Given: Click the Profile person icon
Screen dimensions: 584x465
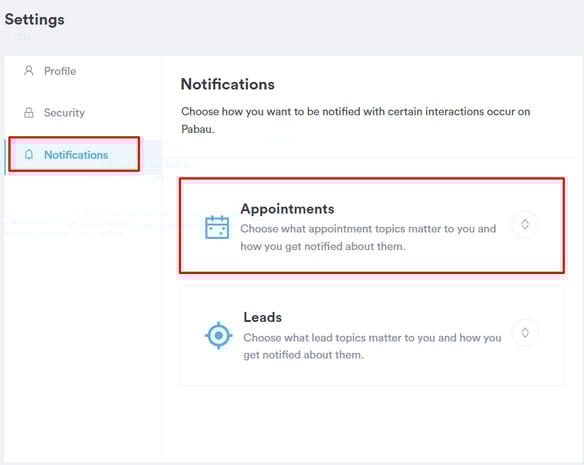Looking at the screenshot, I should [29, 71].
